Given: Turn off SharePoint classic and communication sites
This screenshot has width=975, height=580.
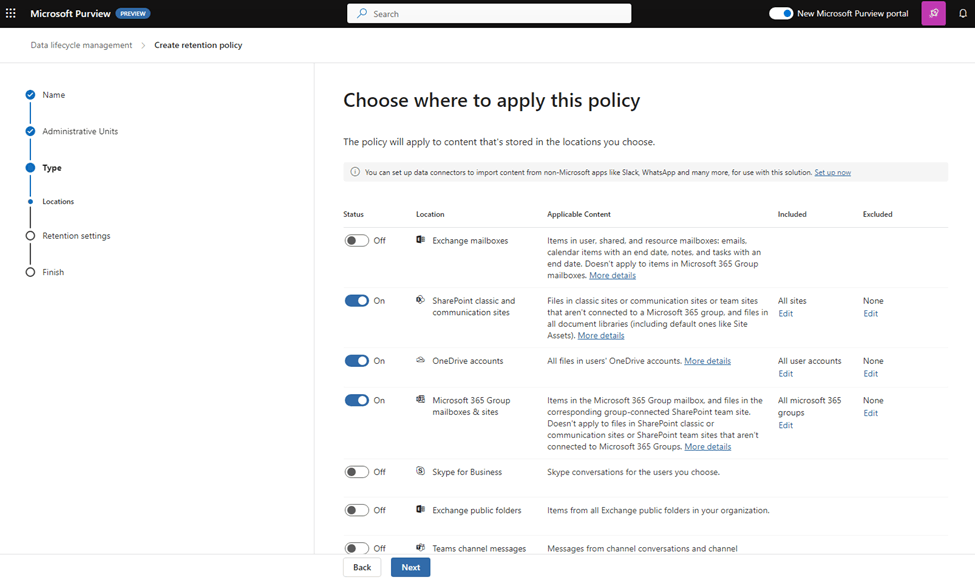Looking at the screenshot, I should click(x=357, y=301).
